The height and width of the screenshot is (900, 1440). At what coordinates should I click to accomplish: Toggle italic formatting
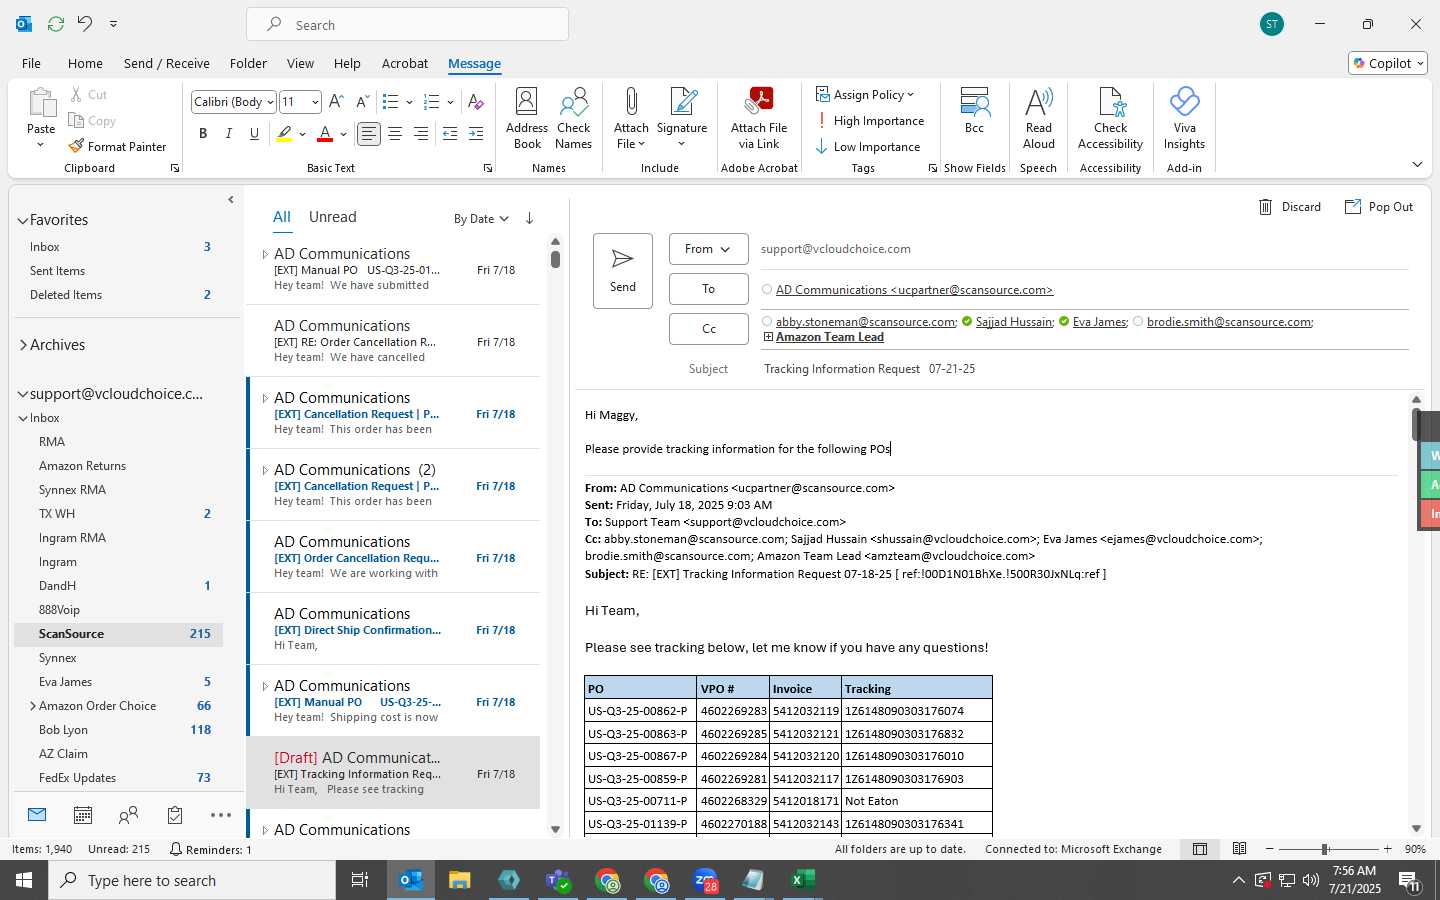pos(229,133)
